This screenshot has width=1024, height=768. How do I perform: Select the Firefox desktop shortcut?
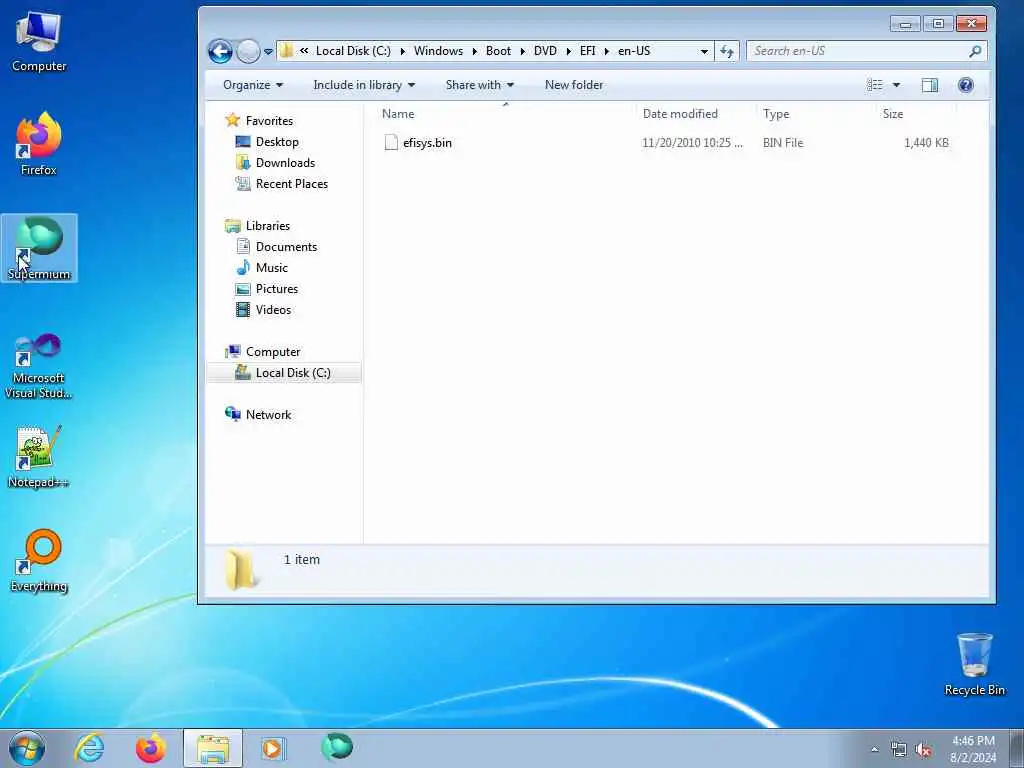(39, 145)
